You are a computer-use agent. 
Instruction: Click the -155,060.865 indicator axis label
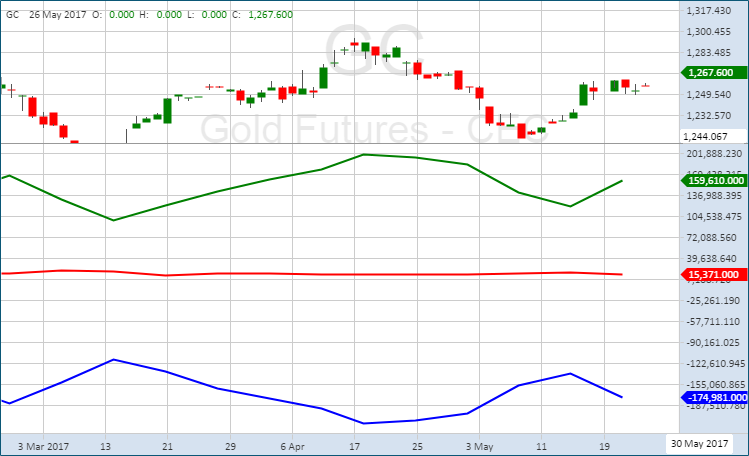715,385
